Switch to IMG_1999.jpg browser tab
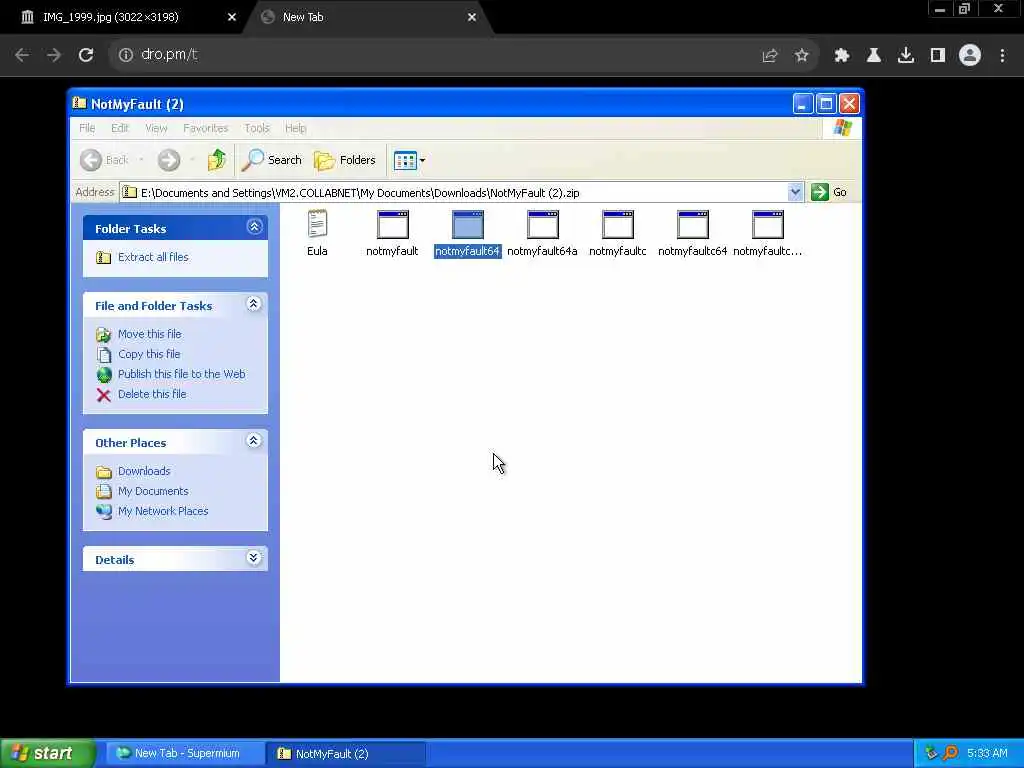This screenshot has width=1024, height=768. click(123, 17)
